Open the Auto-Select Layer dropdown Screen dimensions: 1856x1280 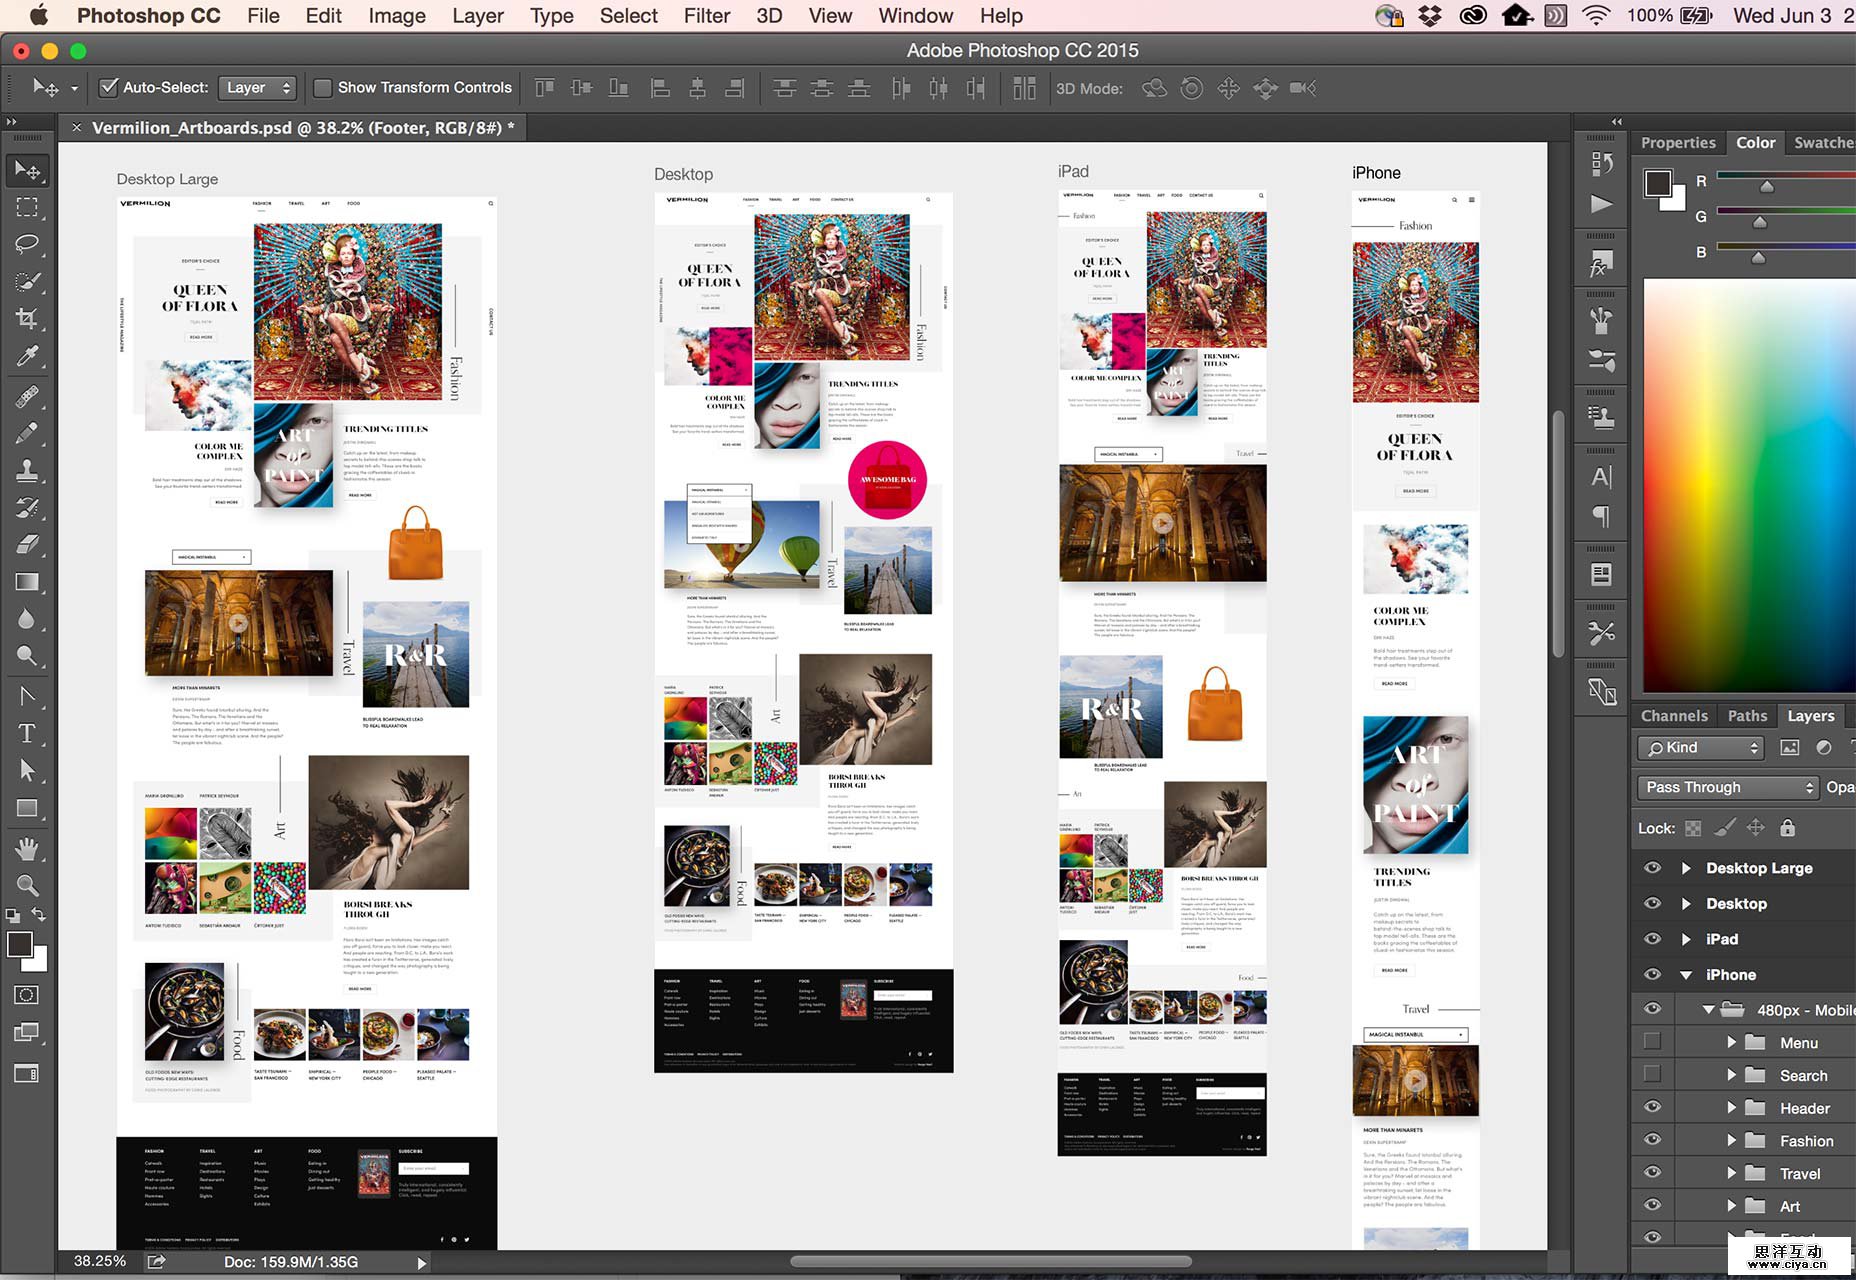click(x=258, y=88)
